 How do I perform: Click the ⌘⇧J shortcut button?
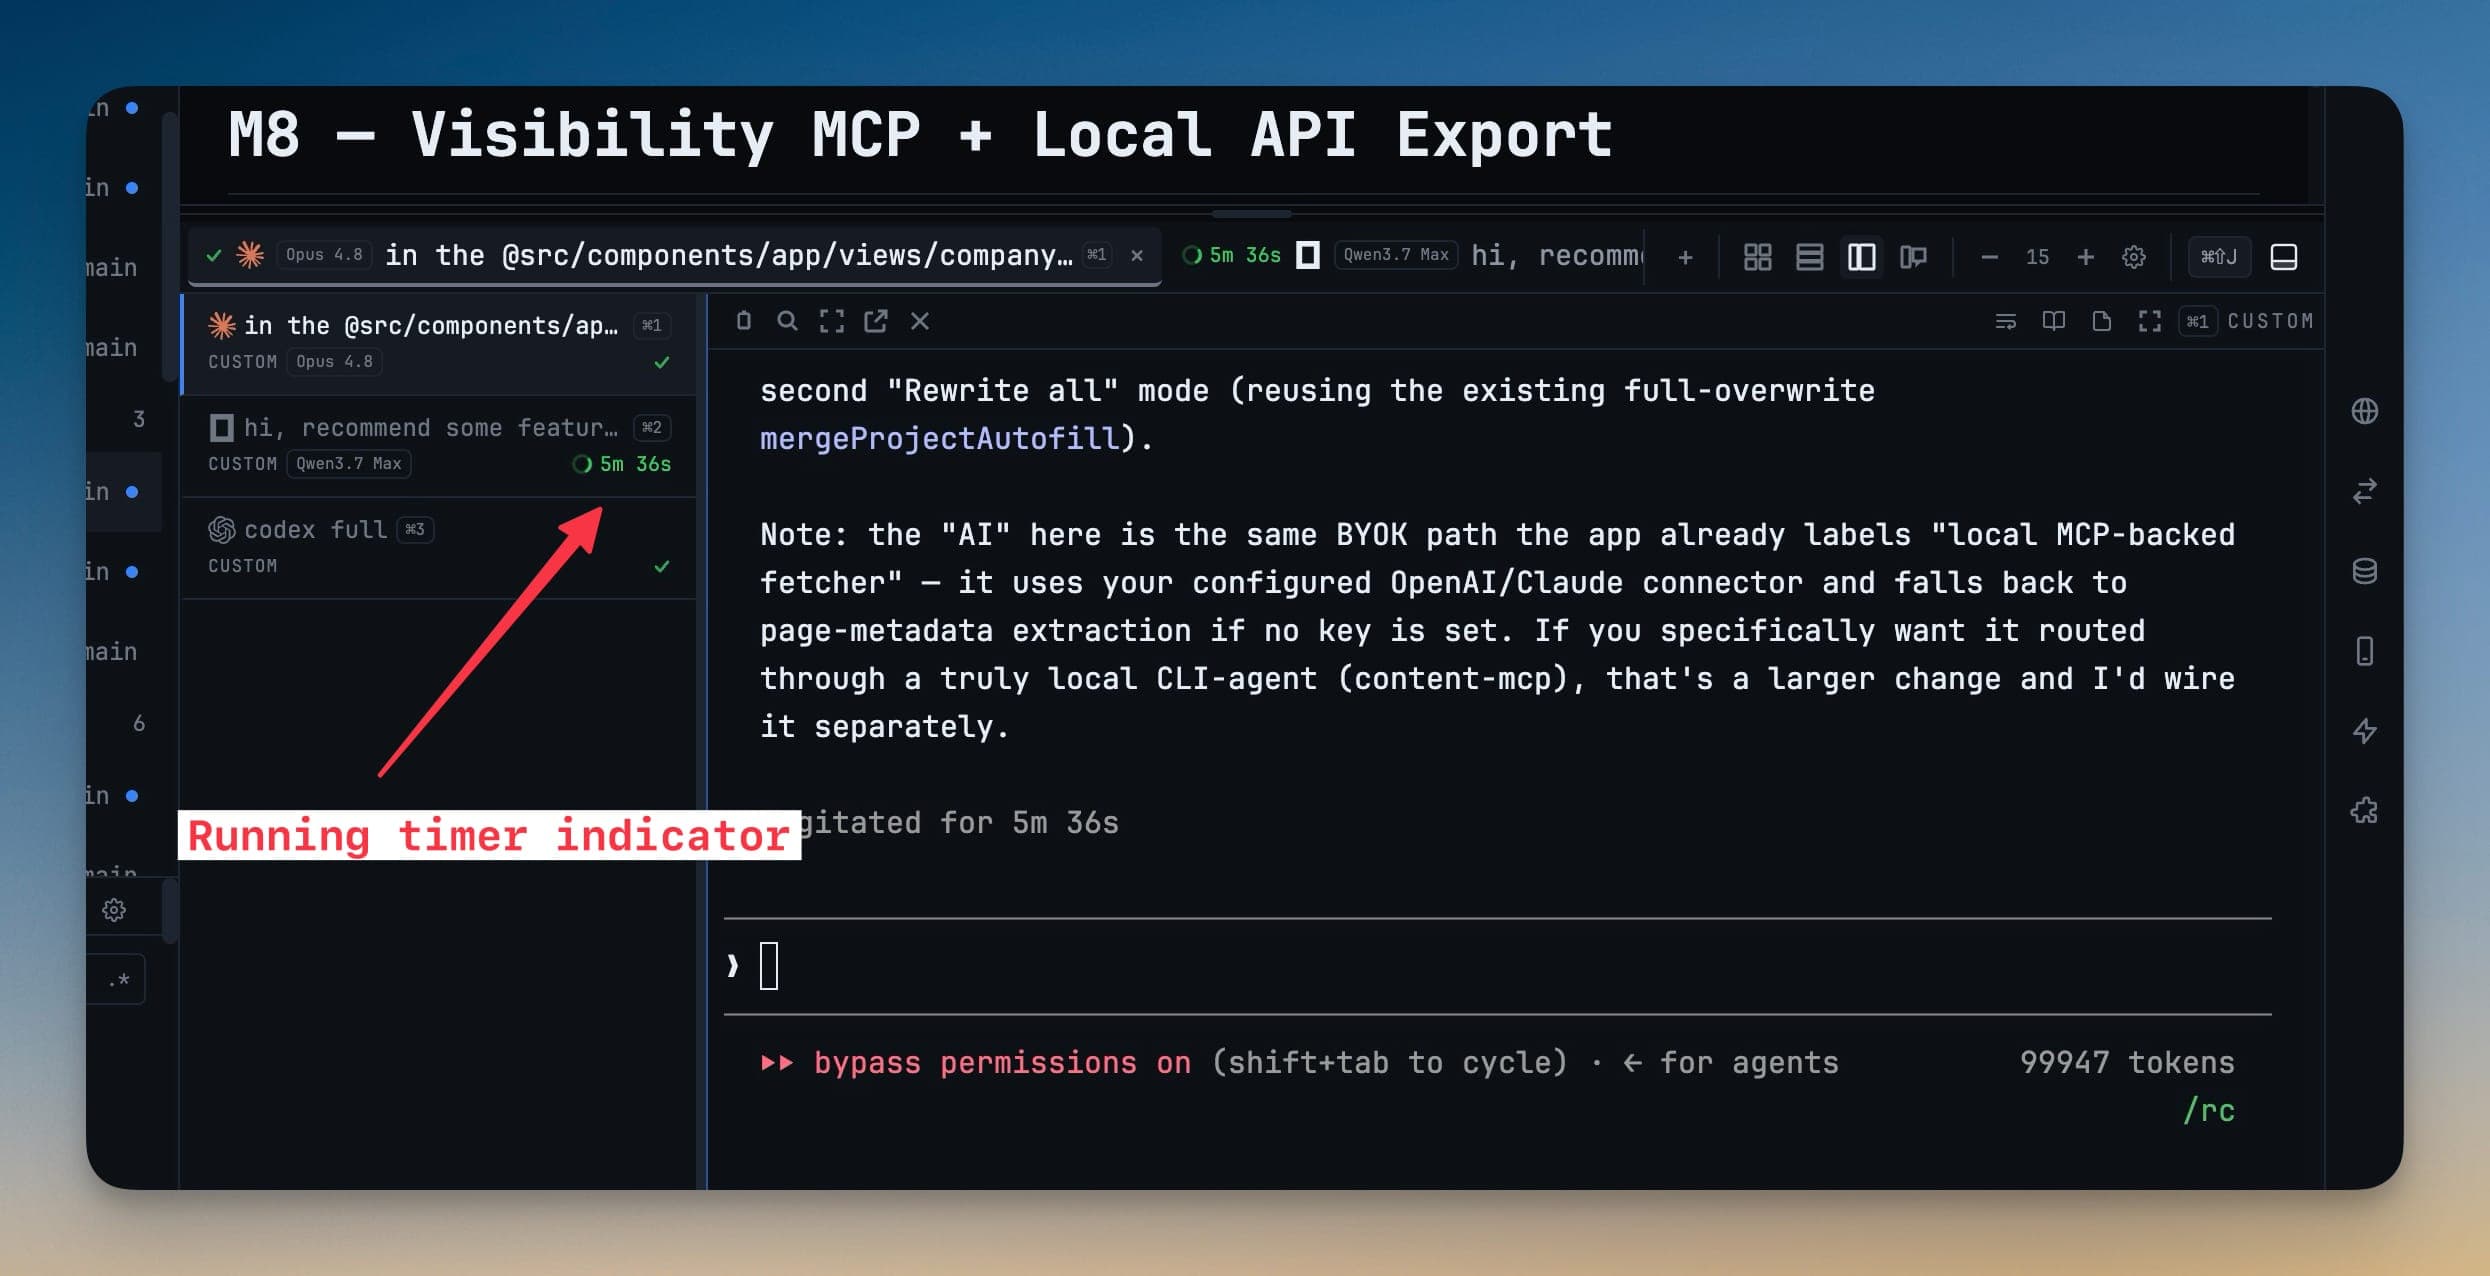click(x=2218, y=257)
